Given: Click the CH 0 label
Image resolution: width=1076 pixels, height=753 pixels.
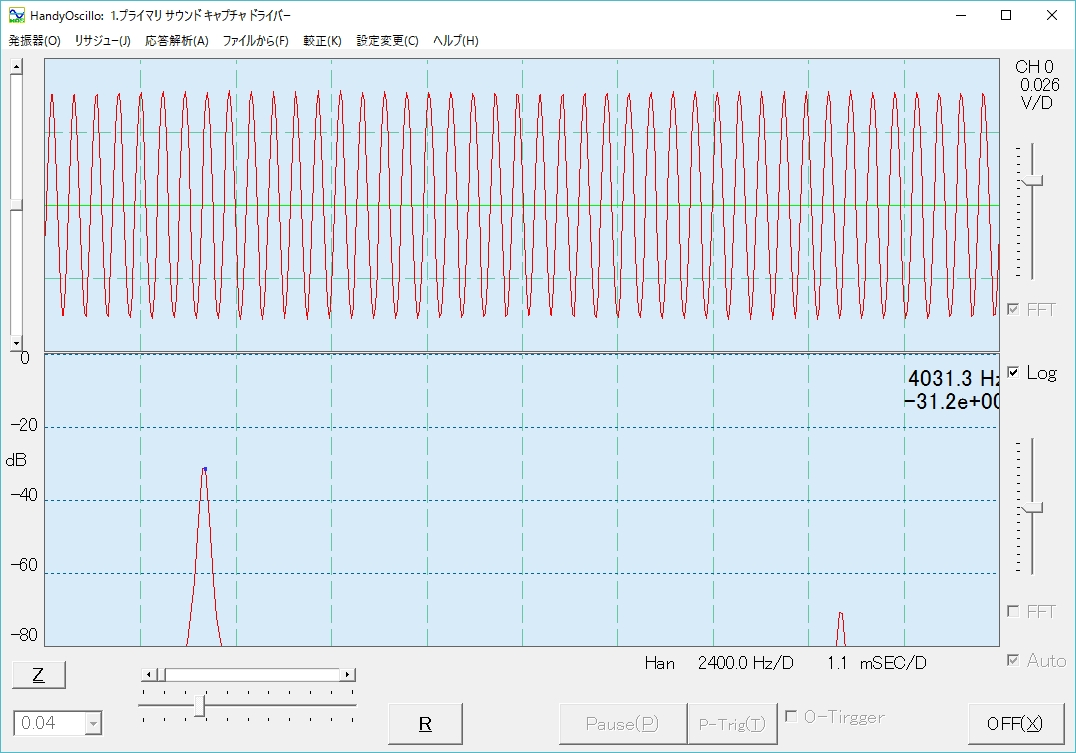Looking at the screenshot, I should 1034,67.
